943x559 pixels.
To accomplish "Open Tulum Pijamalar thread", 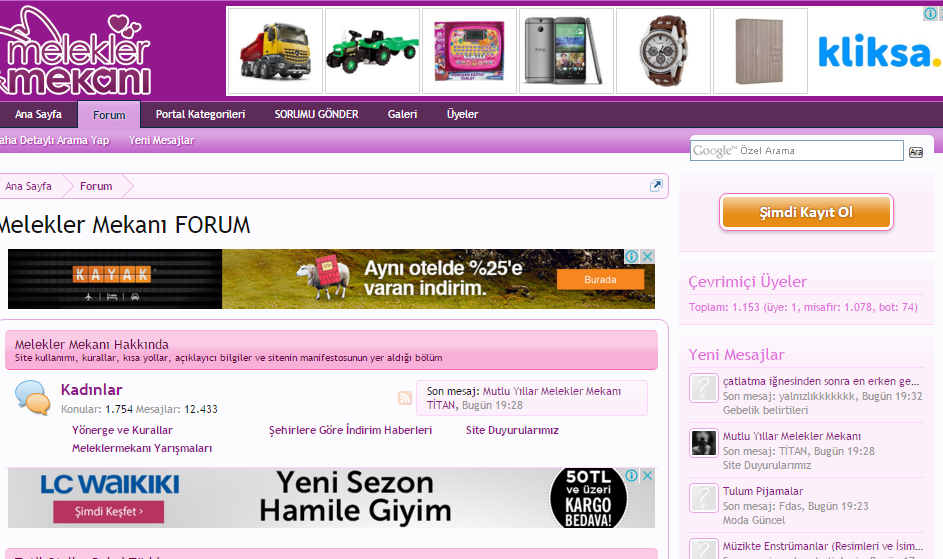I will (x=763, y=492).
